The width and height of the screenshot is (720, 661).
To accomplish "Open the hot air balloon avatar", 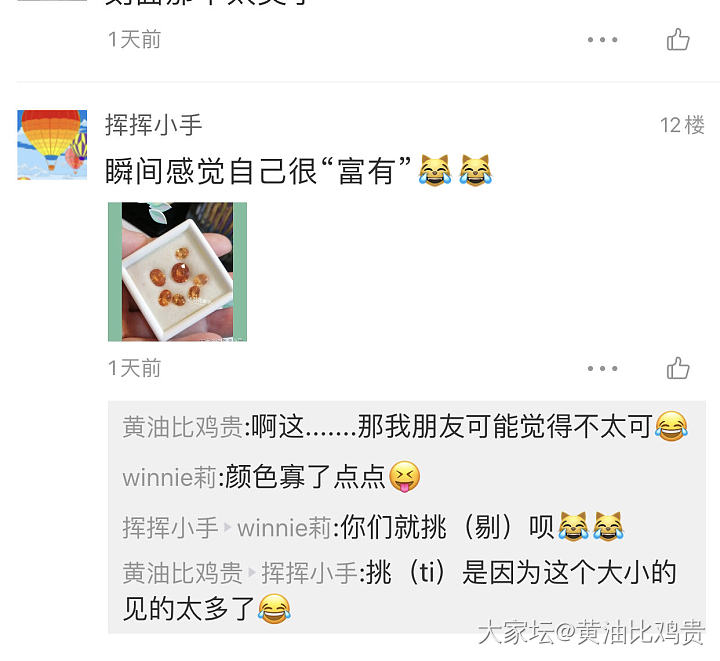I will [x=52, y=144].
